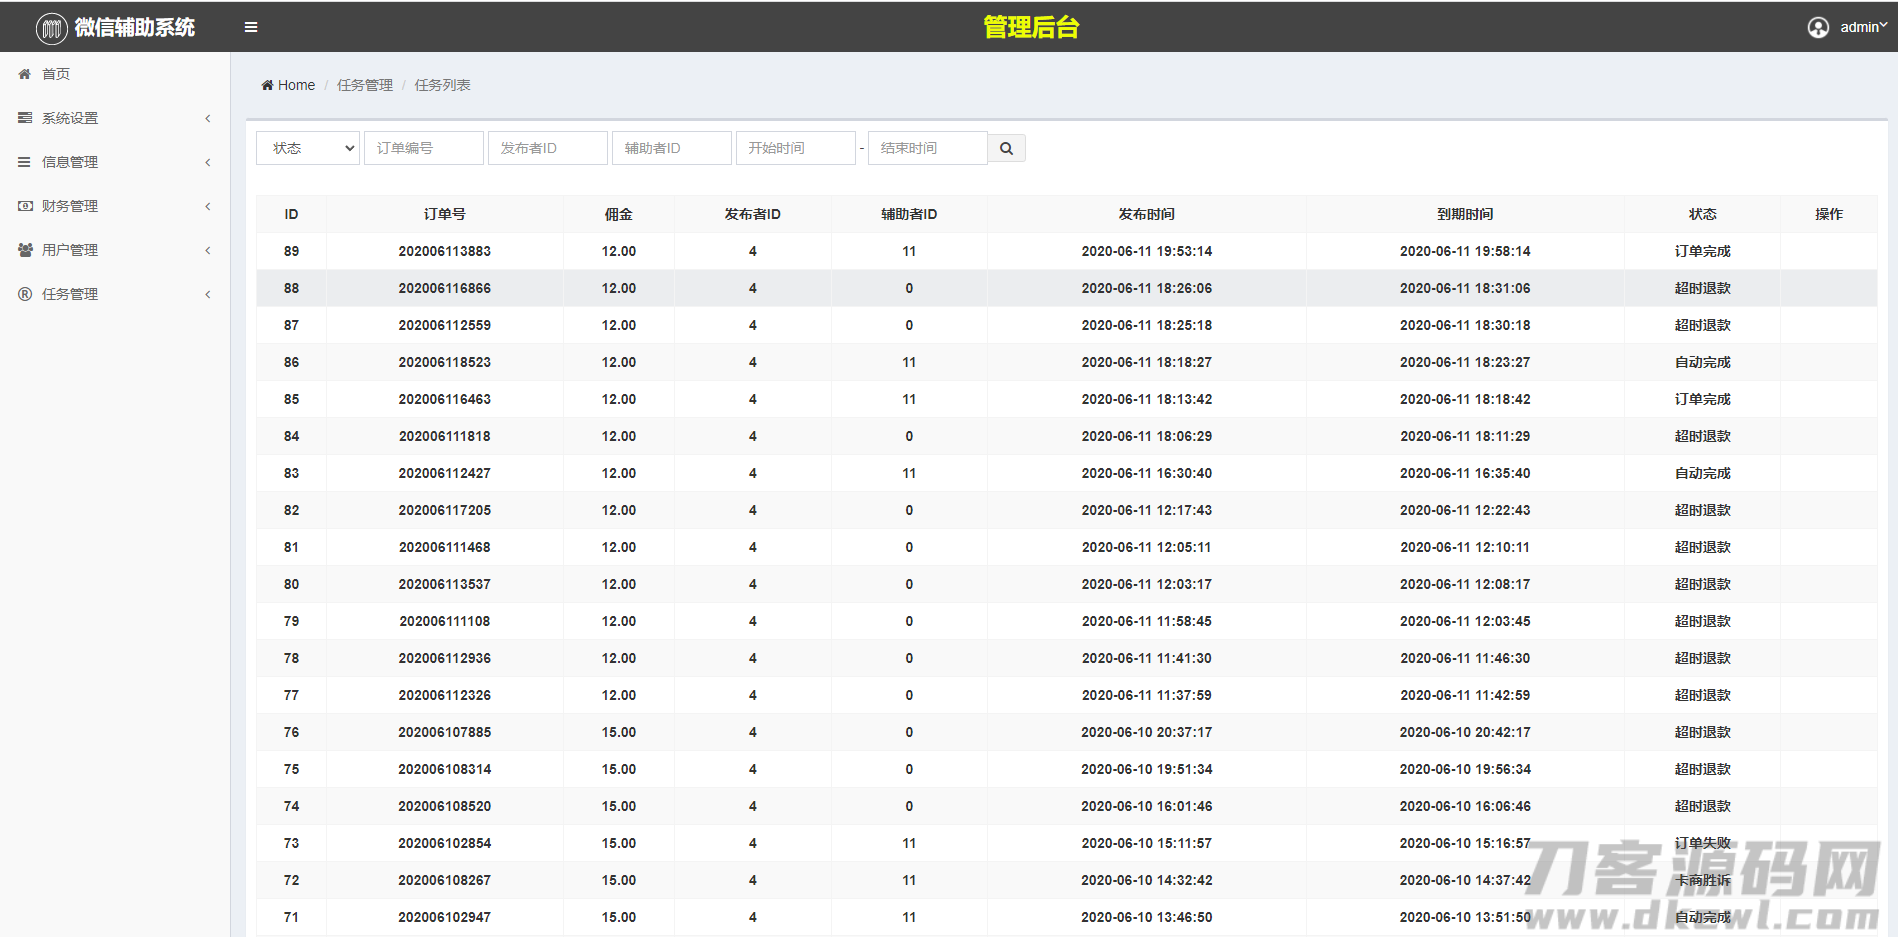The image size is (1898, 937).
Task: Expand the 任务管理 chevron arrow
Action: (208, 294)
